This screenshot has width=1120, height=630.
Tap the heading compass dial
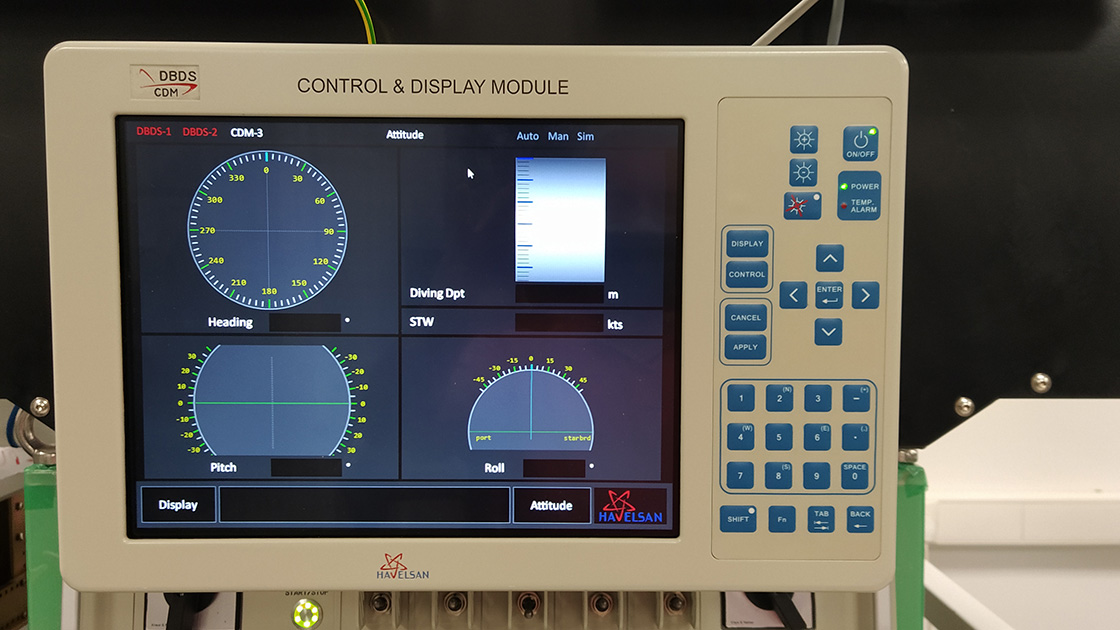tap(267, 230)
